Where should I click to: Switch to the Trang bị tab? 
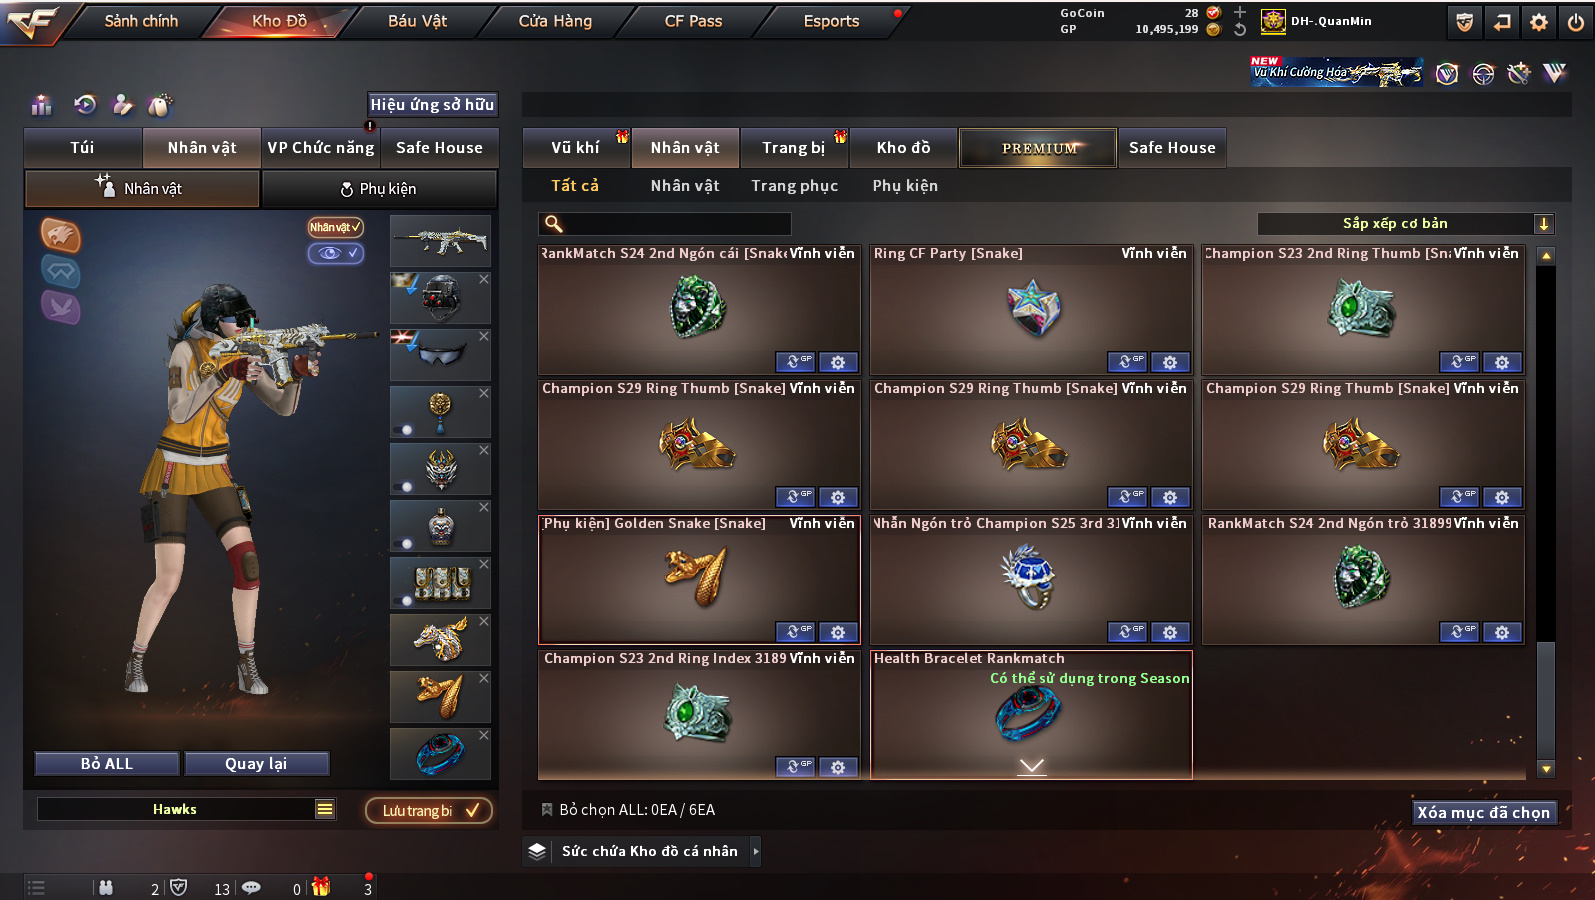(794, 148)
